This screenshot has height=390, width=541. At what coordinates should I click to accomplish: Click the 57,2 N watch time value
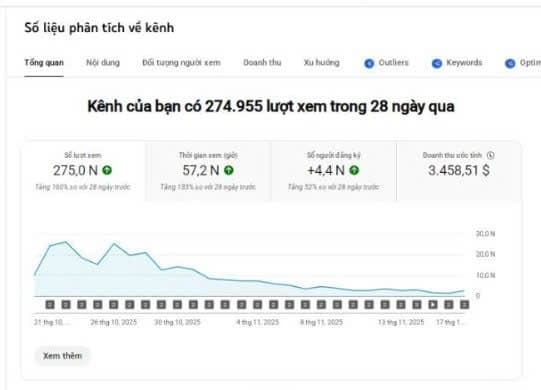click(x=201, y=170)
